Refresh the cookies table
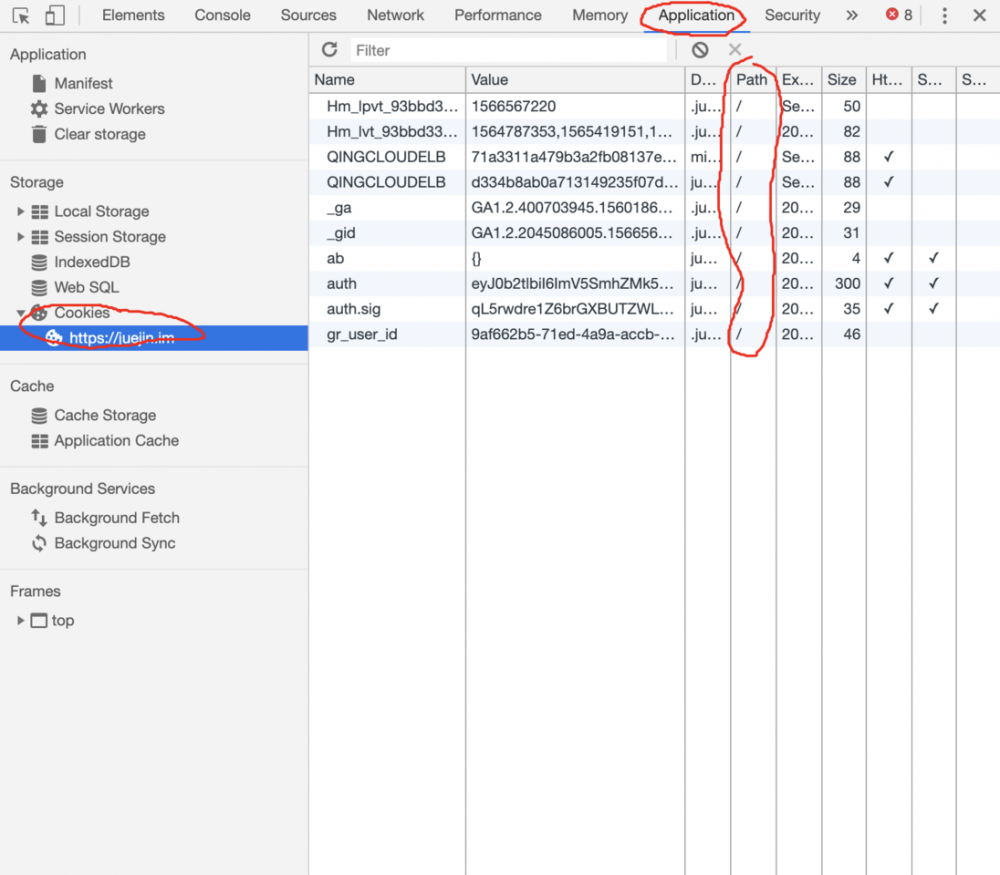 [x=330, y=50]
